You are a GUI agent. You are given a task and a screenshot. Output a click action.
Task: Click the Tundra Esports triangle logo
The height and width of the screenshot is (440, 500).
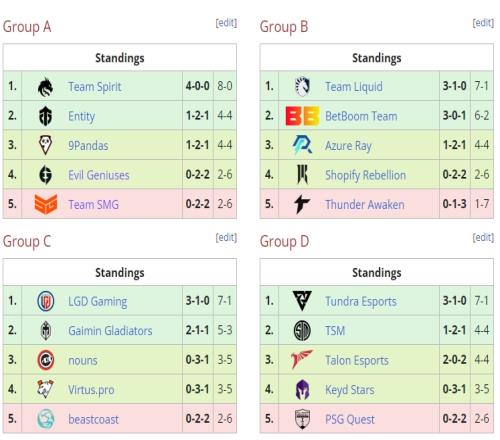click(302, 301)
